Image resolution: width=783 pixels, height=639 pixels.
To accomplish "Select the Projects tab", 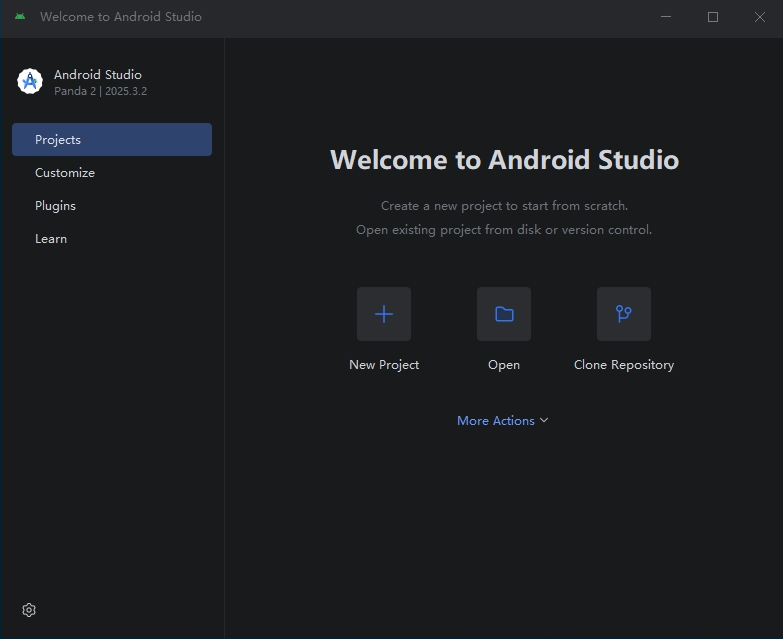I will pos(112,139).
